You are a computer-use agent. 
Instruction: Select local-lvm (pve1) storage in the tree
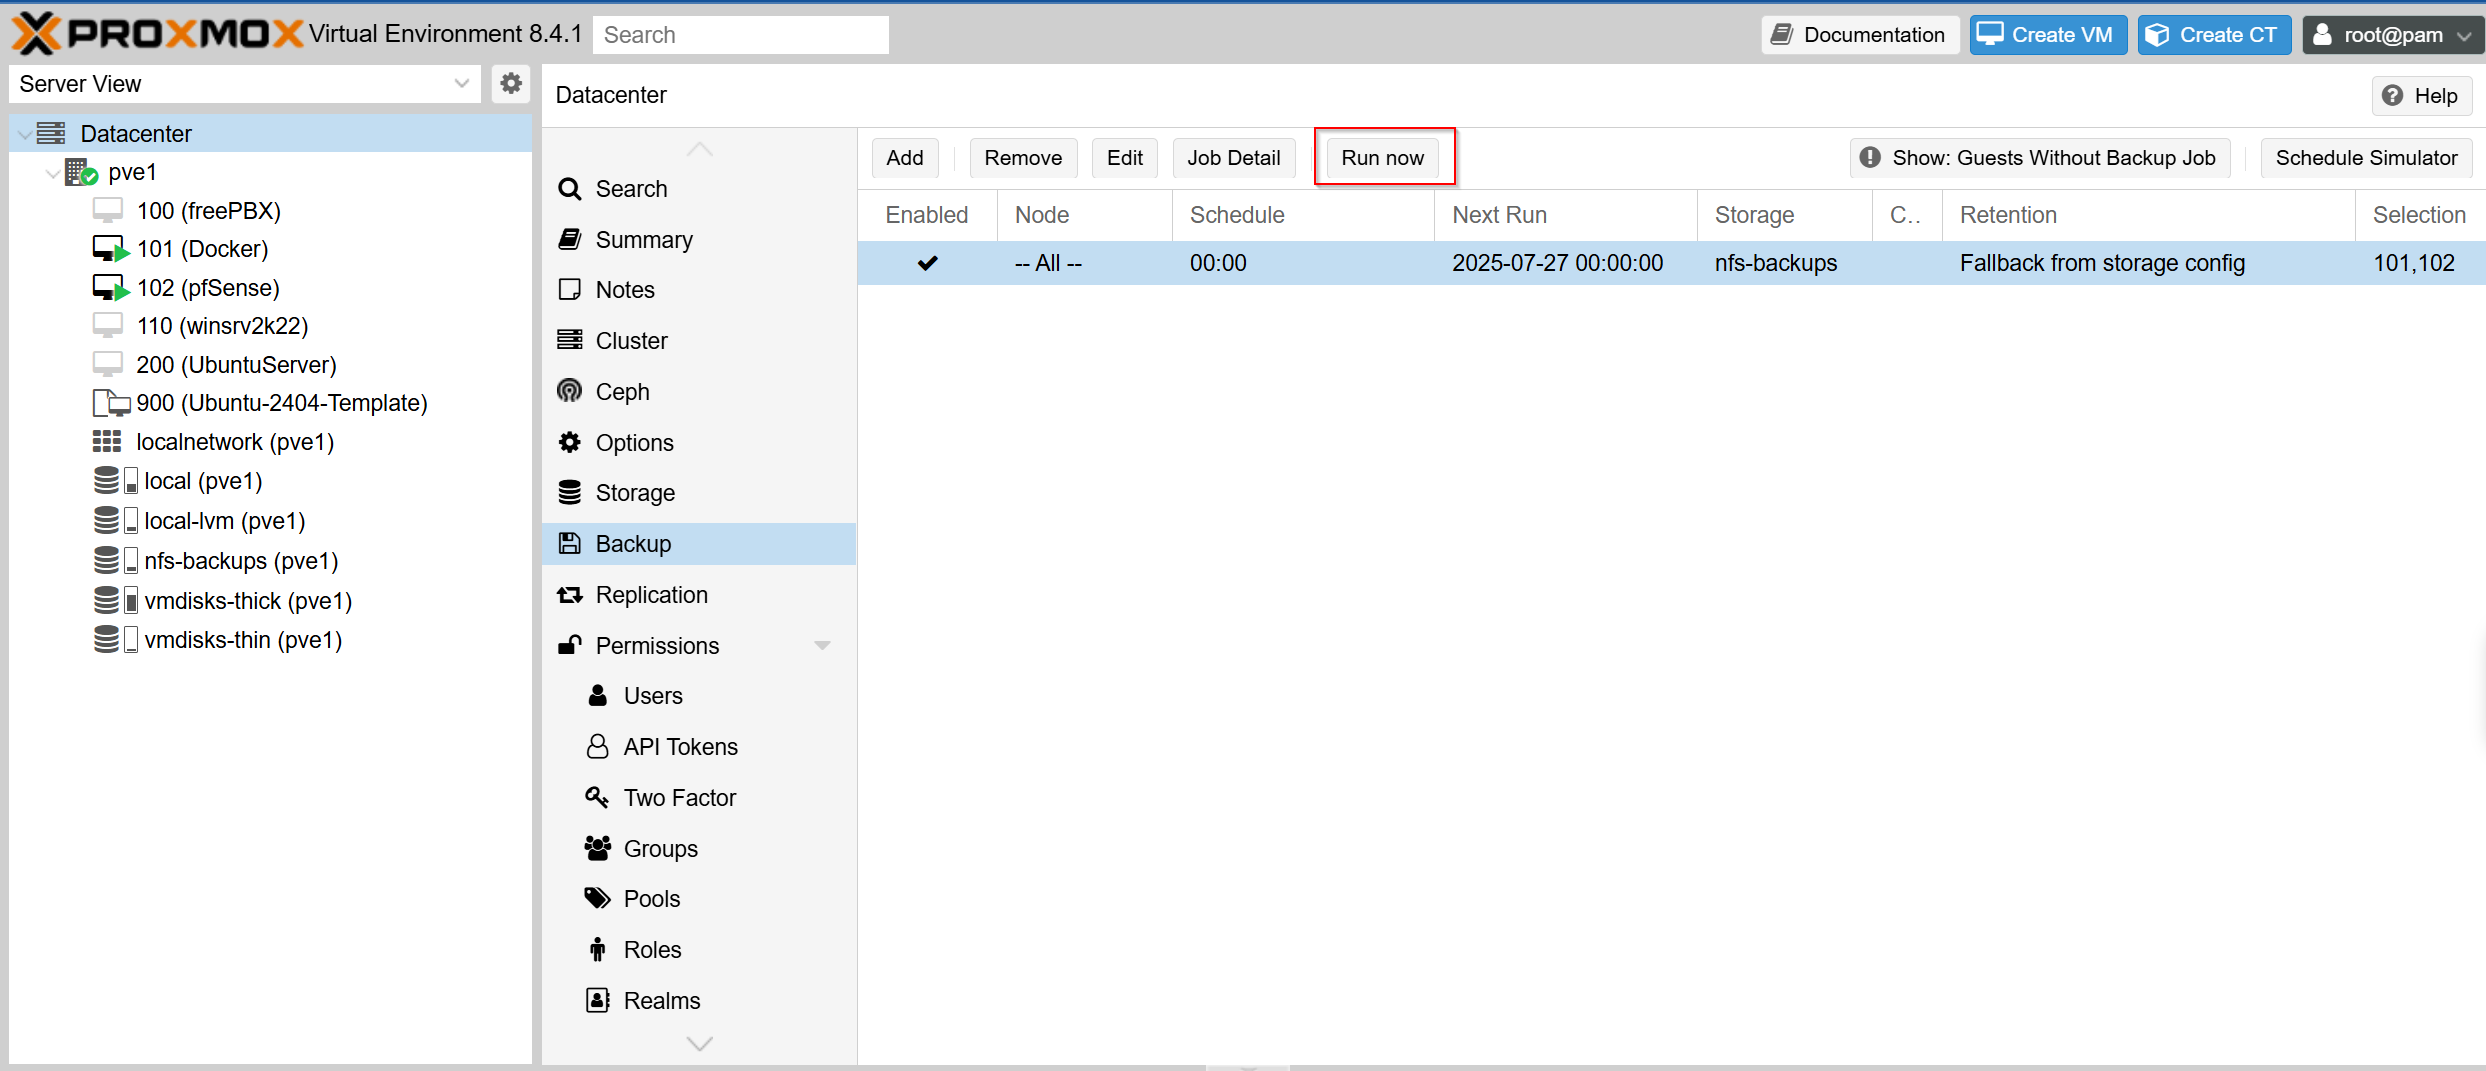(225, 521)
